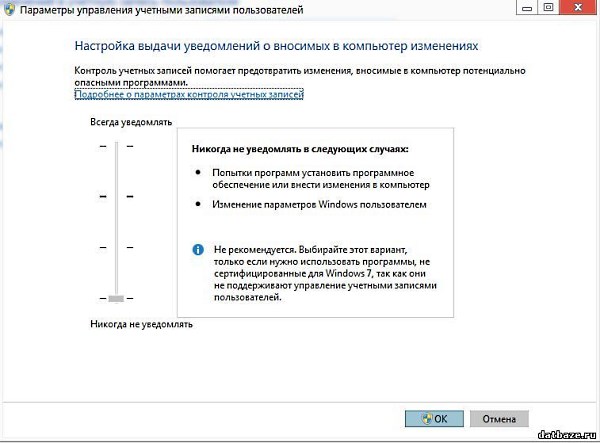The image size is (600, 443).
Task: Click the slider thumb at the bottom level
Action: 116,298
